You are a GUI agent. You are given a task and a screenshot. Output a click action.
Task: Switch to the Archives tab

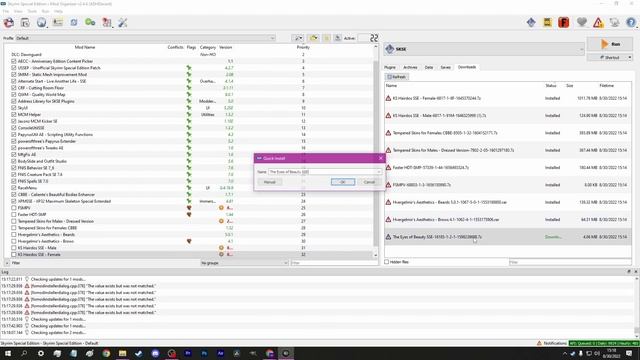(410, 67)
